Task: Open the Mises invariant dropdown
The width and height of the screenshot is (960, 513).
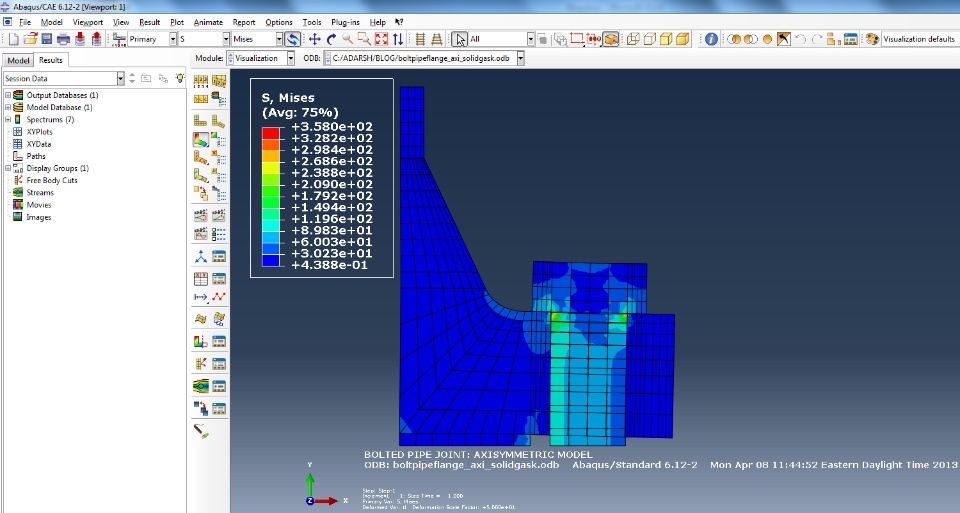Action: tap(279, 39)
